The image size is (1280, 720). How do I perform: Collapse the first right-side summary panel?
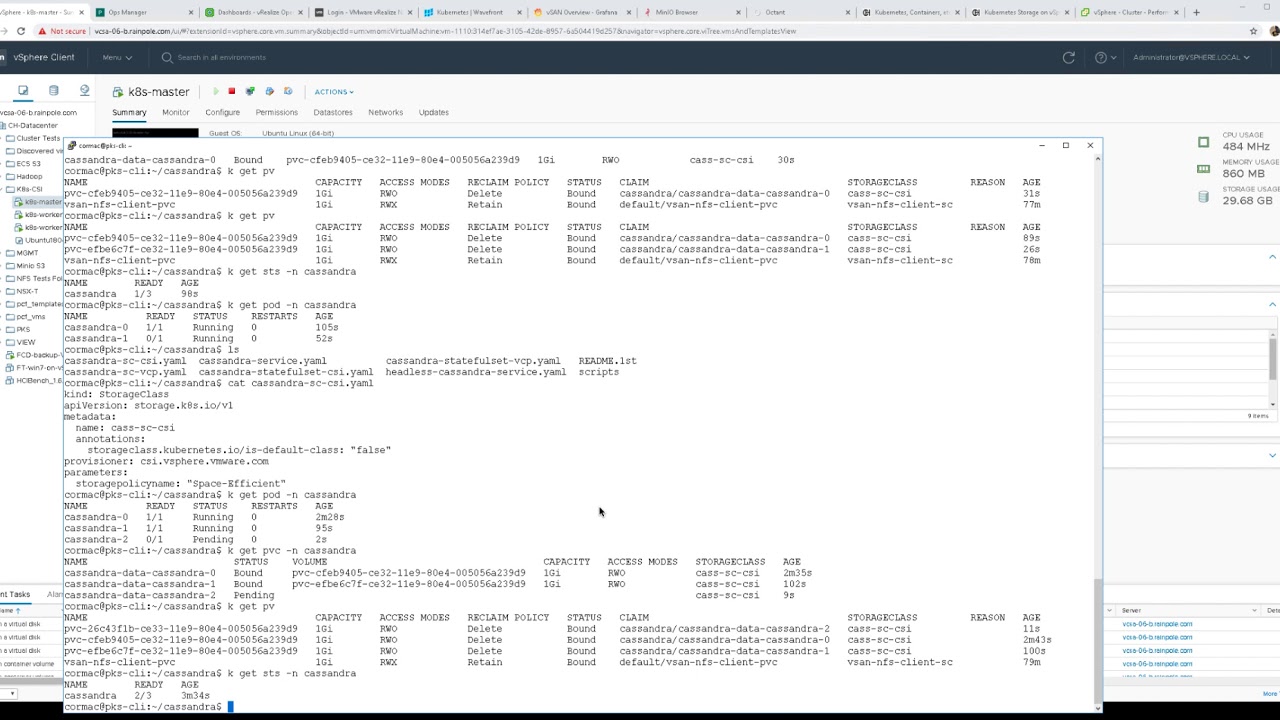coord(1272,257)
